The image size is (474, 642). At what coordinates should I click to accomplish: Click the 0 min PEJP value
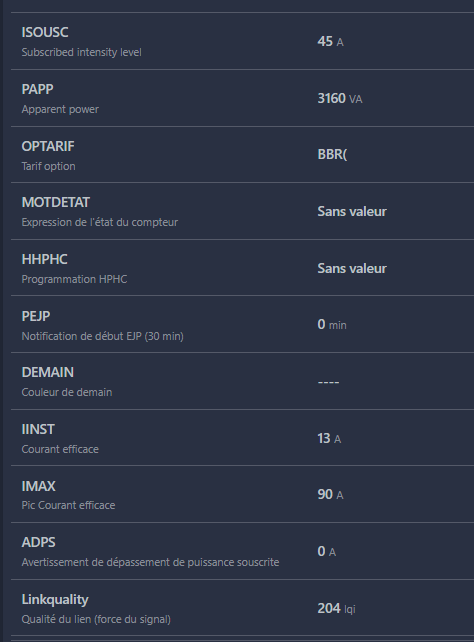[332, 324]
